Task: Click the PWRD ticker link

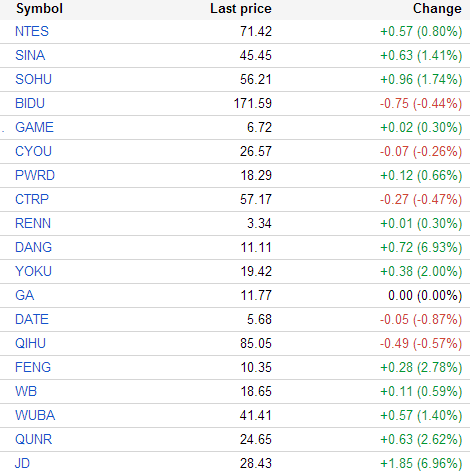Action: click(x=35, y=175)
